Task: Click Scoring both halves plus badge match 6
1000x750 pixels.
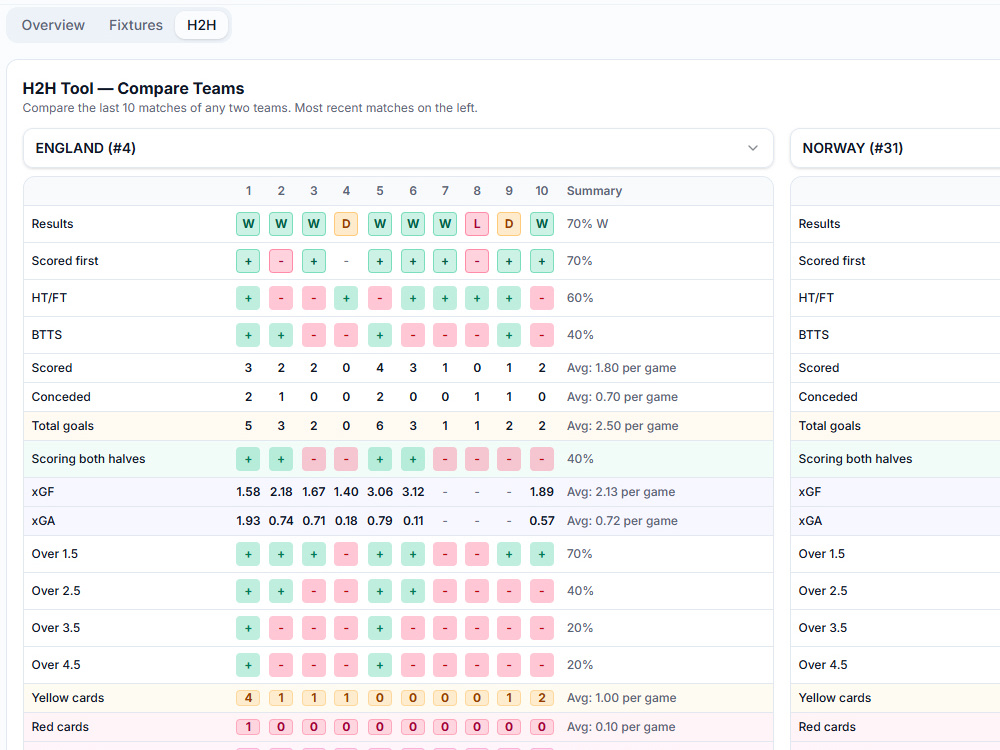Action: coord(413,459)
